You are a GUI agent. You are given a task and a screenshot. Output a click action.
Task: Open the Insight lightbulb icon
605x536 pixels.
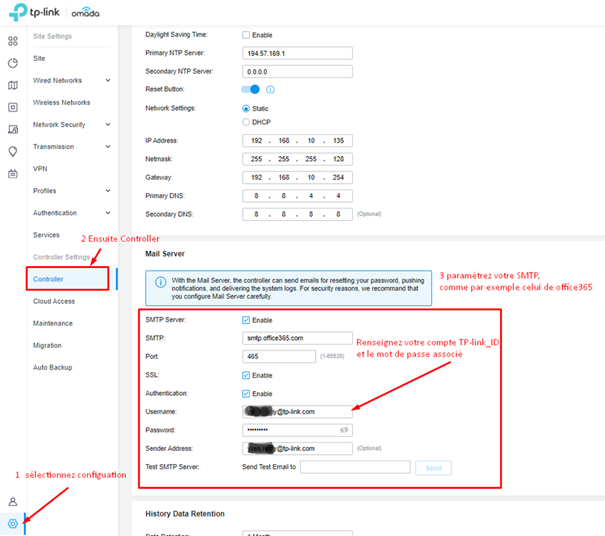(x=13, y=152)
